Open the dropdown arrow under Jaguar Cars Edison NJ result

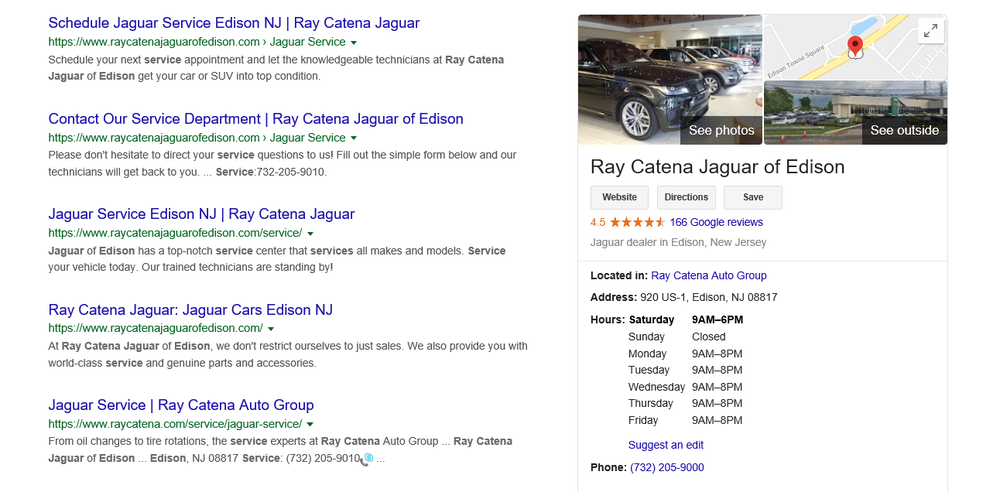coord(271,329)
